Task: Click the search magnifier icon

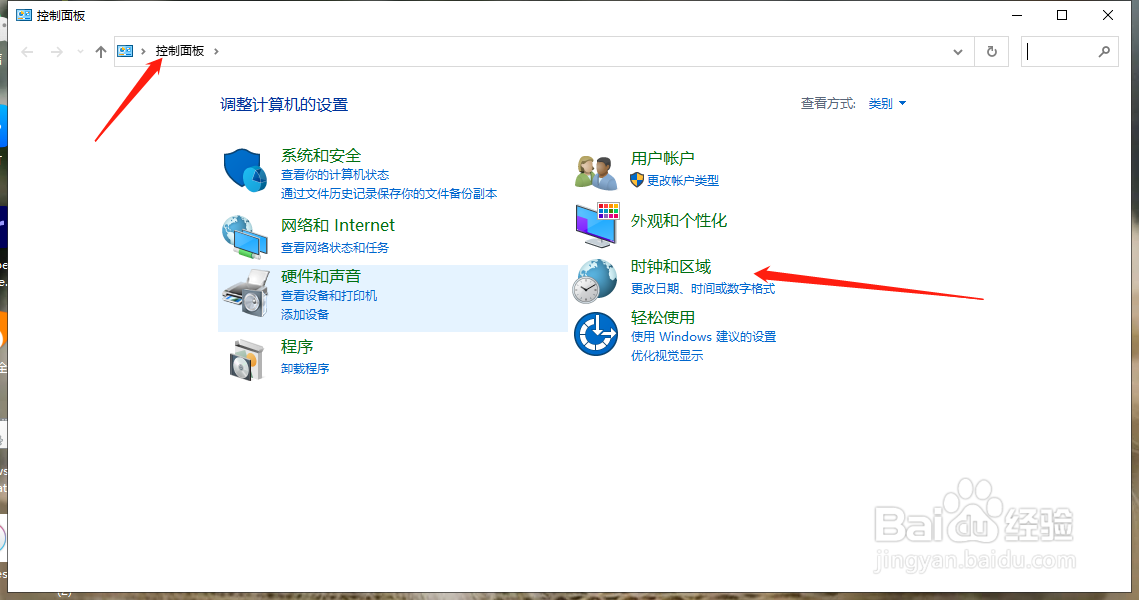Action: coord(1104,52)
